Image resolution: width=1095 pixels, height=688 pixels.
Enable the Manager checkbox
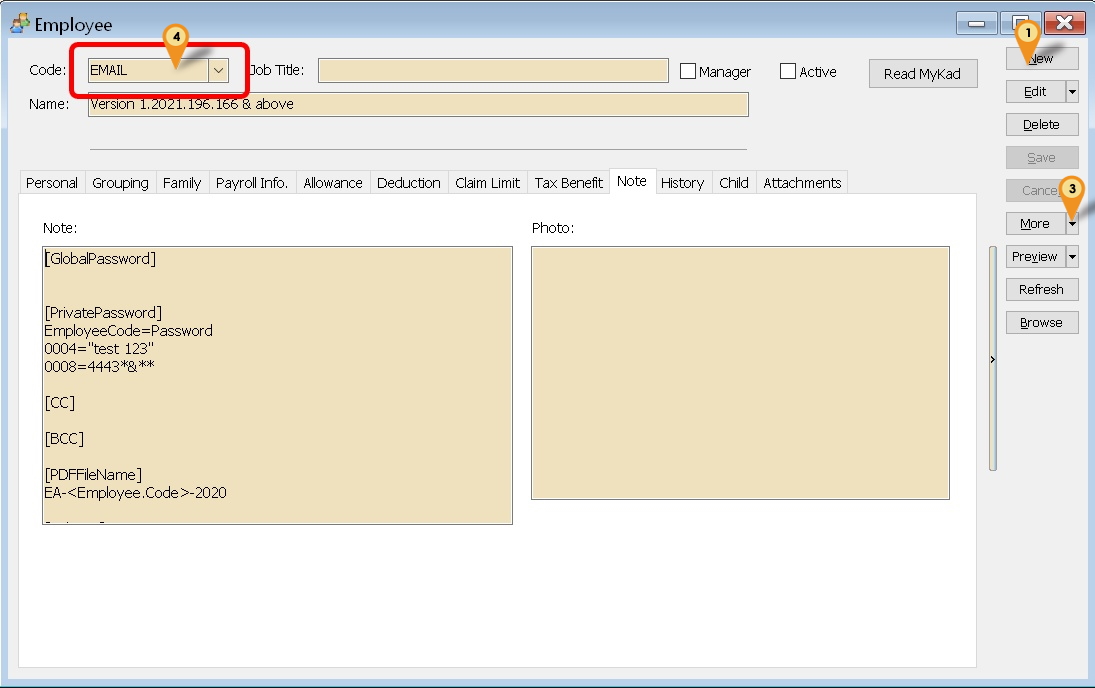coord(687,70)
